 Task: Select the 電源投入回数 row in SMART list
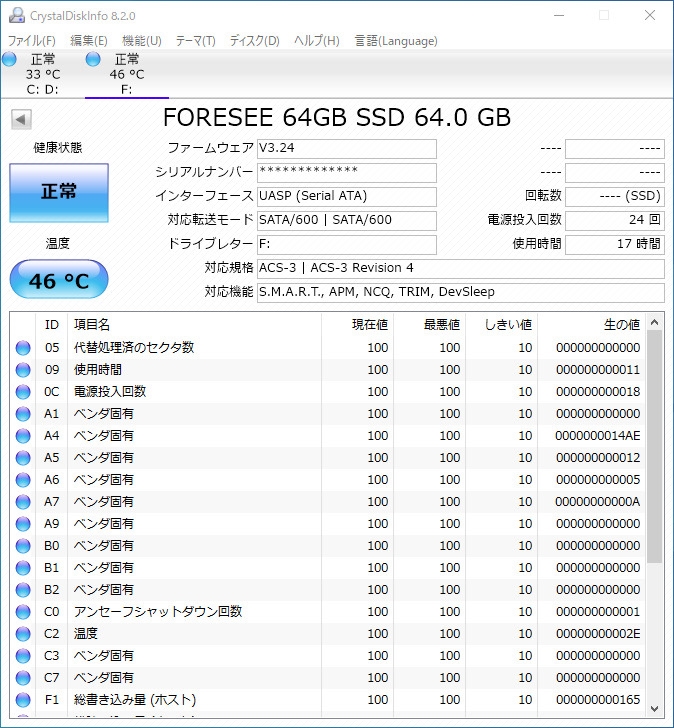(327, 392)
